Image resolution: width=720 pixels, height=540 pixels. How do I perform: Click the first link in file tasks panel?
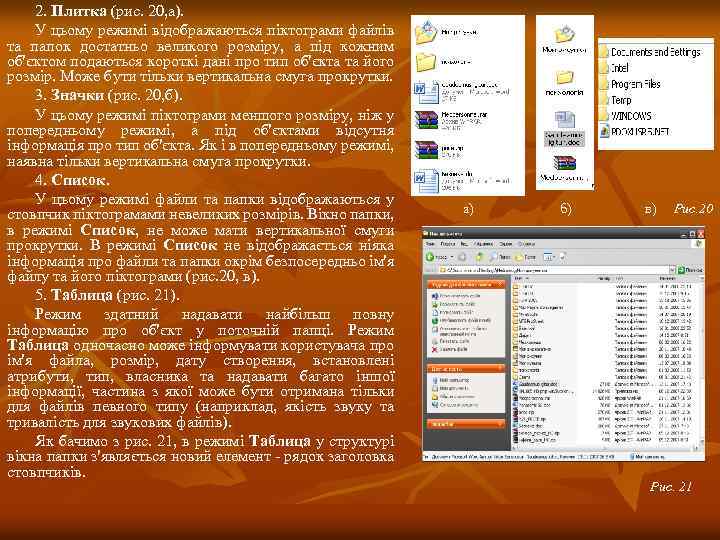coord(457,296)
